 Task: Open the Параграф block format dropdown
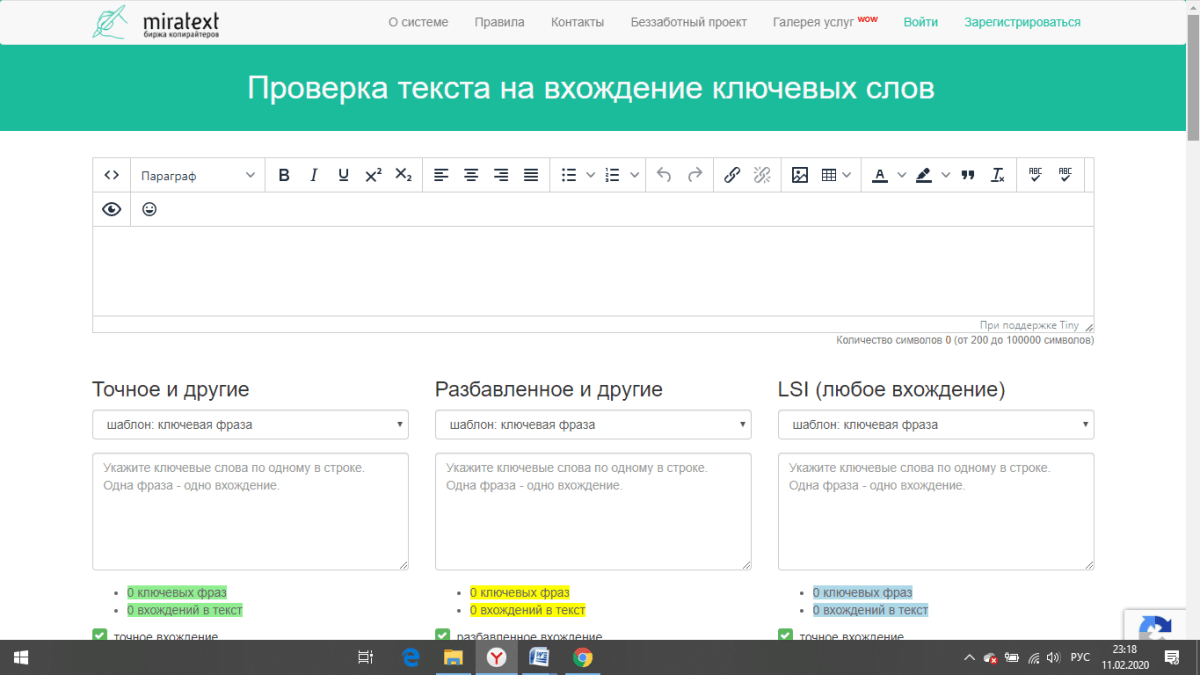[x=197, y=175]
